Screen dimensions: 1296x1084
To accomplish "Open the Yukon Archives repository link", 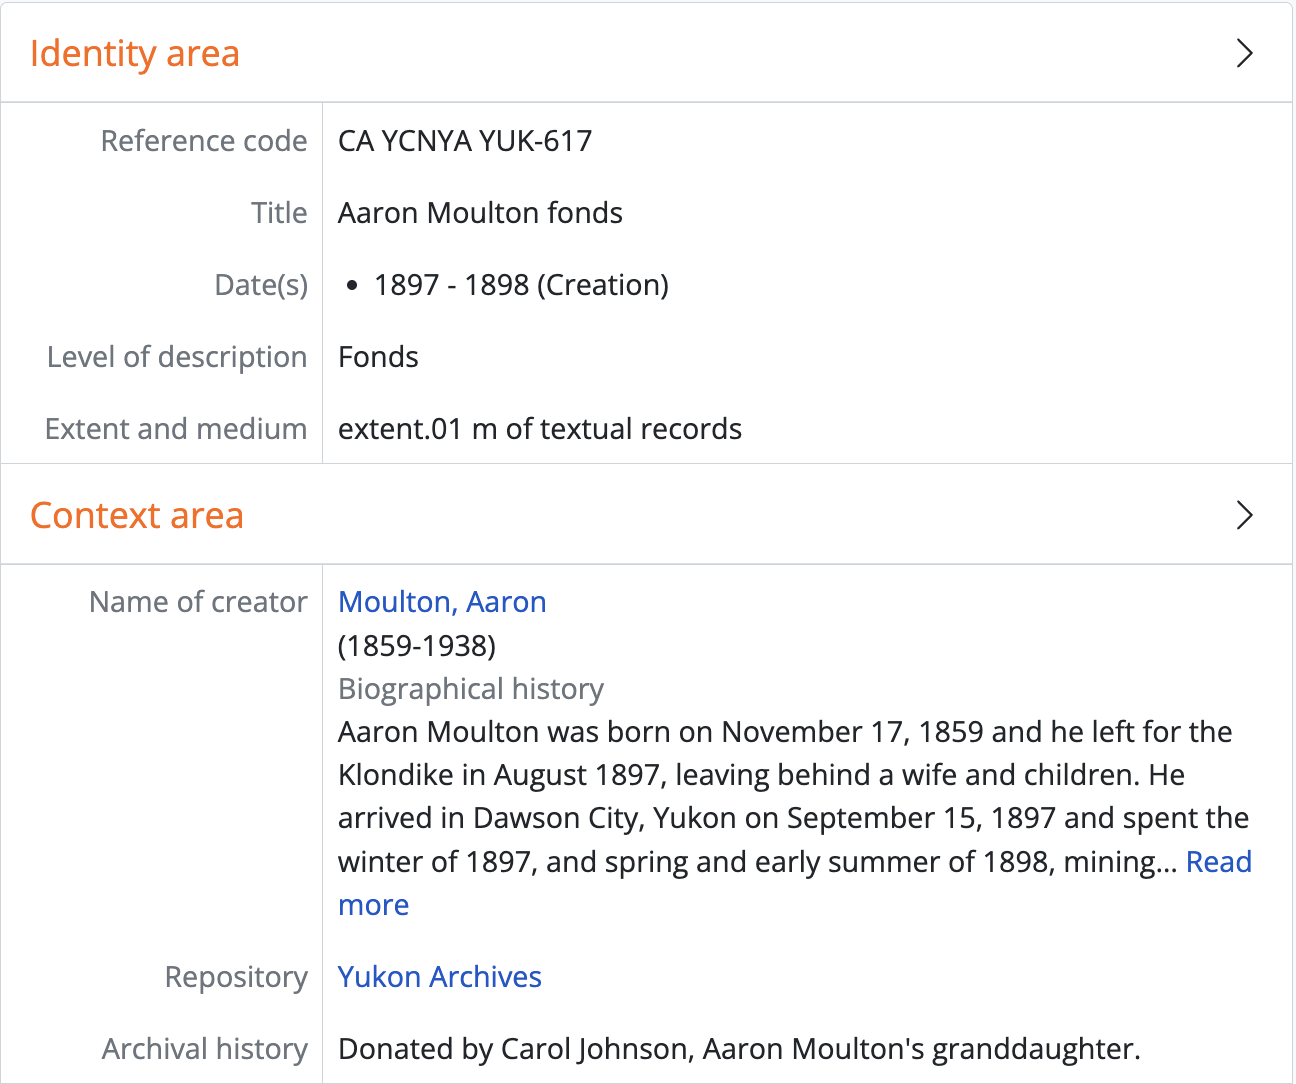I will pyautogui.click(x=440, y=977).
